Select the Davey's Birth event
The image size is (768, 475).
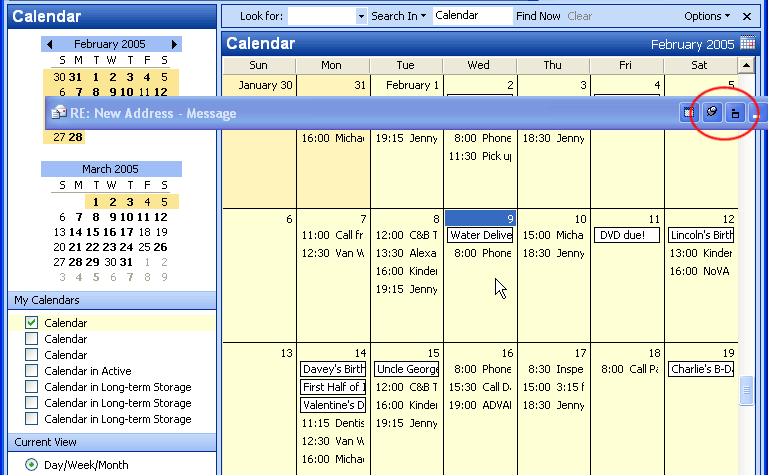pyautogui.click(x=333, y=369)
